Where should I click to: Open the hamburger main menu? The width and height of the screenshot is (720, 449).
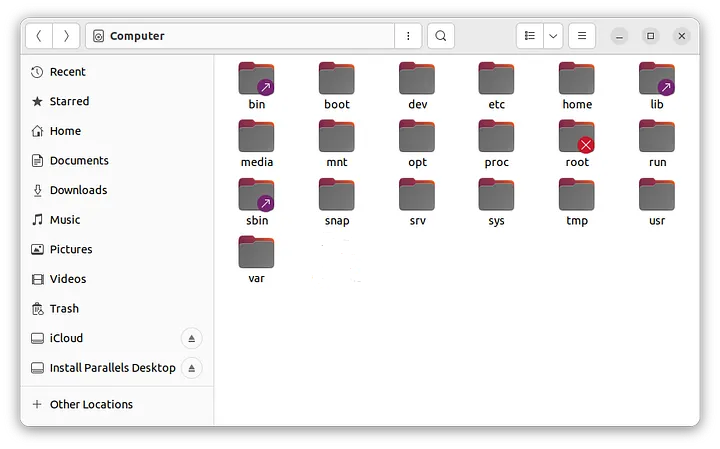tap(582, 36)
